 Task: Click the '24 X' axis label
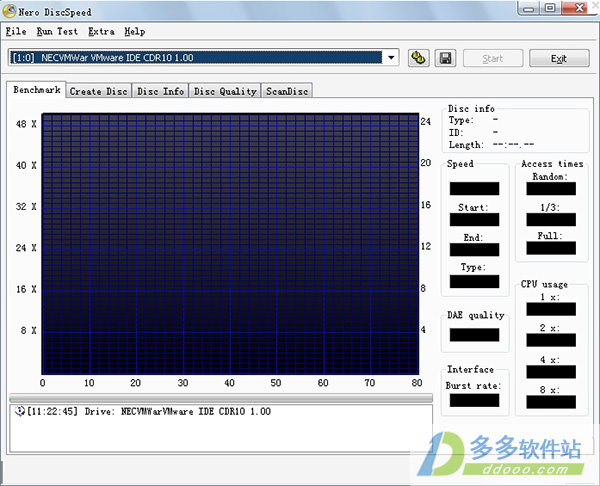coord(26,248)
